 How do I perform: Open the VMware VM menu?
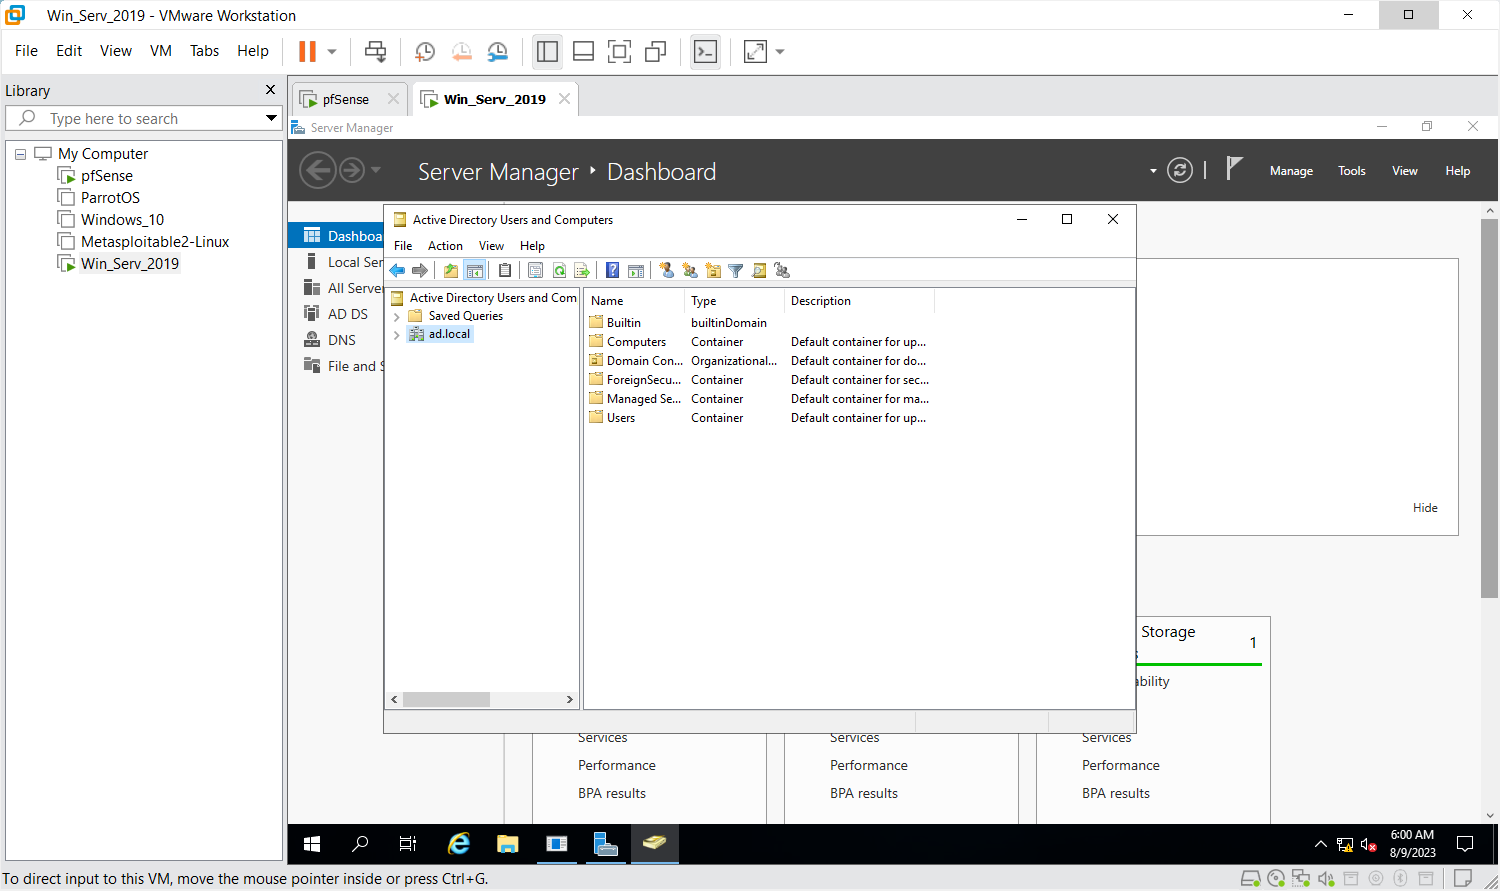161,51
